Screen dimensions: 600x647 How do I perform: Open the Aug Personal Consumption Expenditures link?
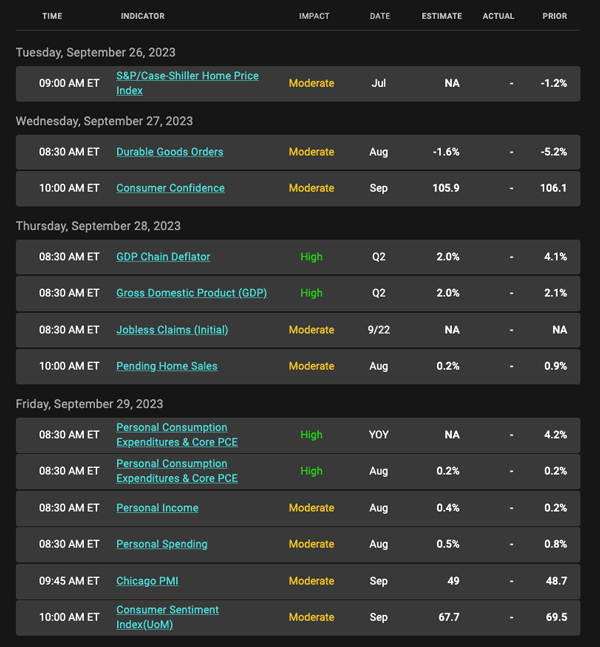[x=177, y=471]
